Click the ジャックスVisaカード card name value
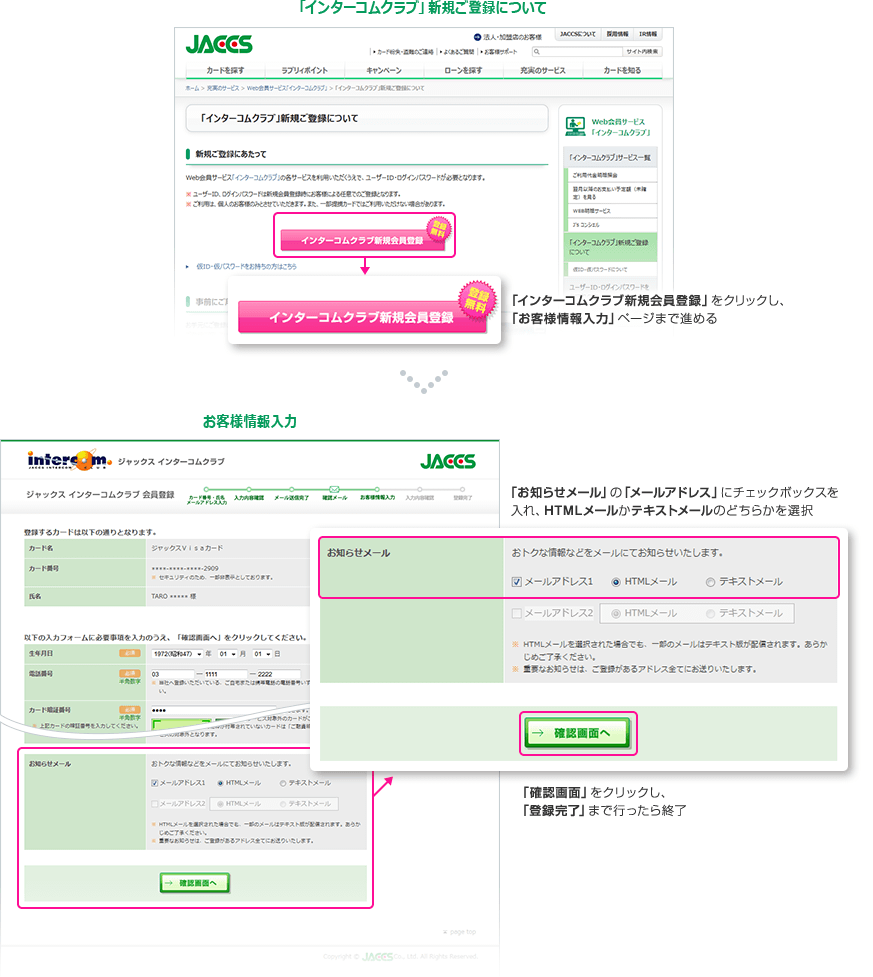This screenshot has width=873, height=977. 187,548
